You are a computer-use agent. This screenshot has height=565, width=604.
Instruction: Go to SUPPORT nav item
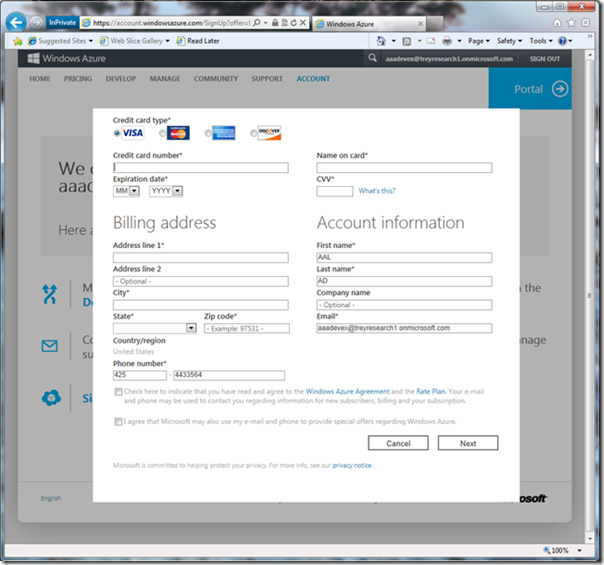point(267,79)
